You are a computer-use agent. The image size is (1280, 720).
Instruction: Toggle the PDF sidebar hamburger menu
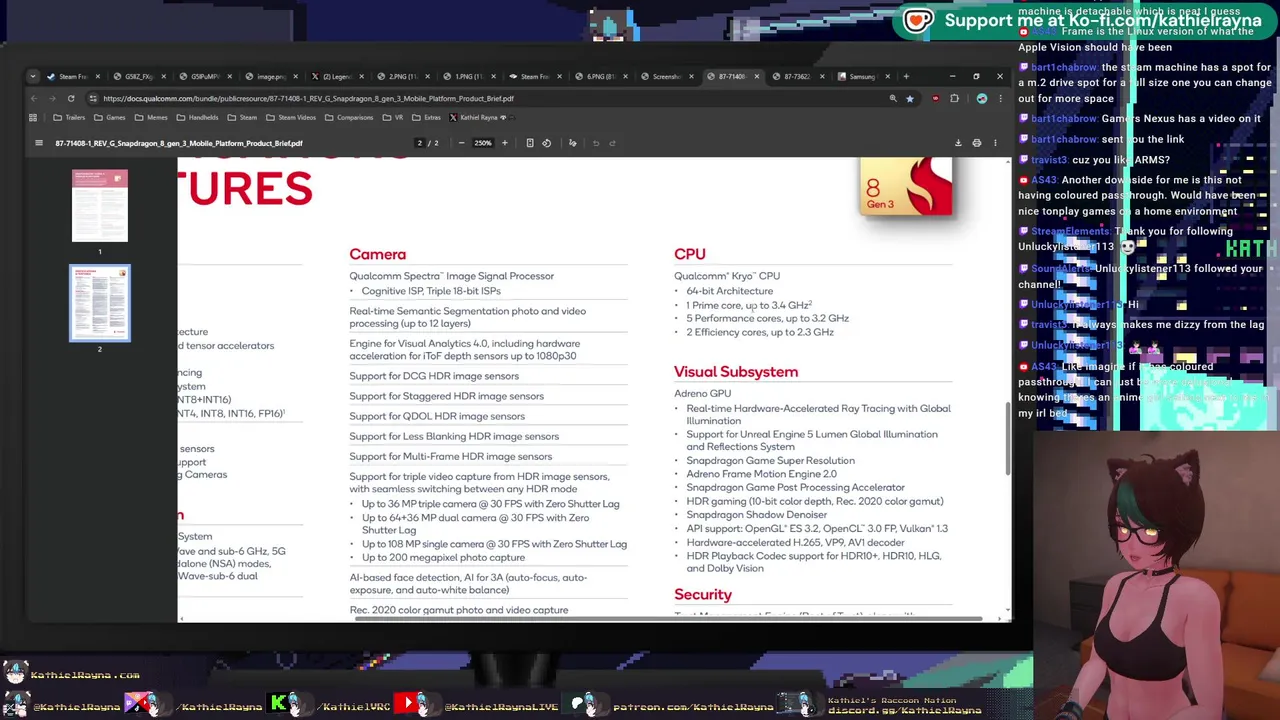tap(39, 143)
